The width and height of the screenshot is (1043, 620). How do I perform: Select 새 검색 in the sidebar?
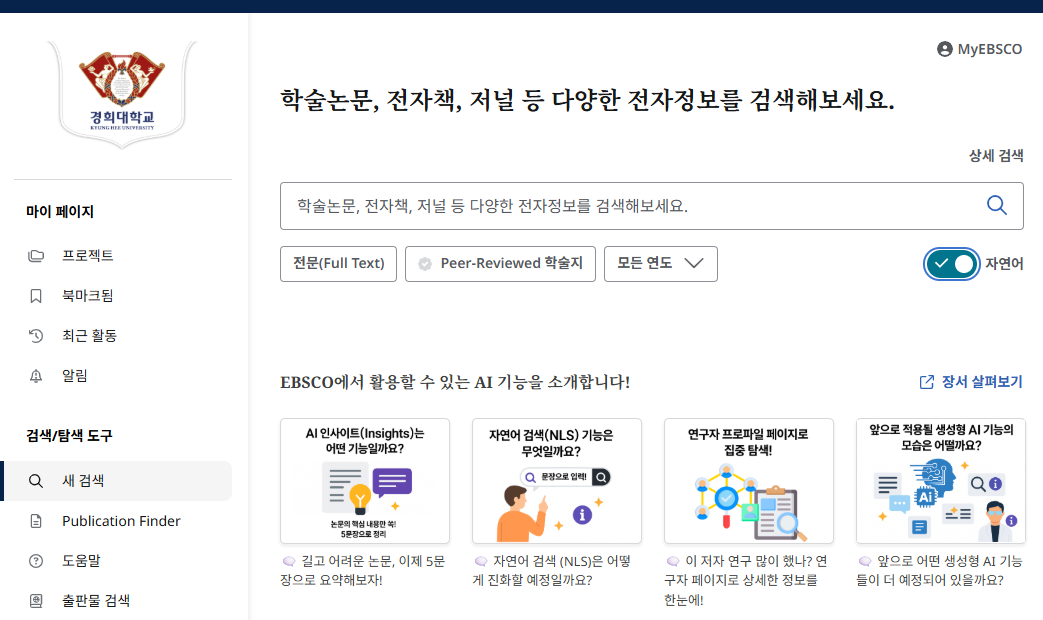coord(83,481)
